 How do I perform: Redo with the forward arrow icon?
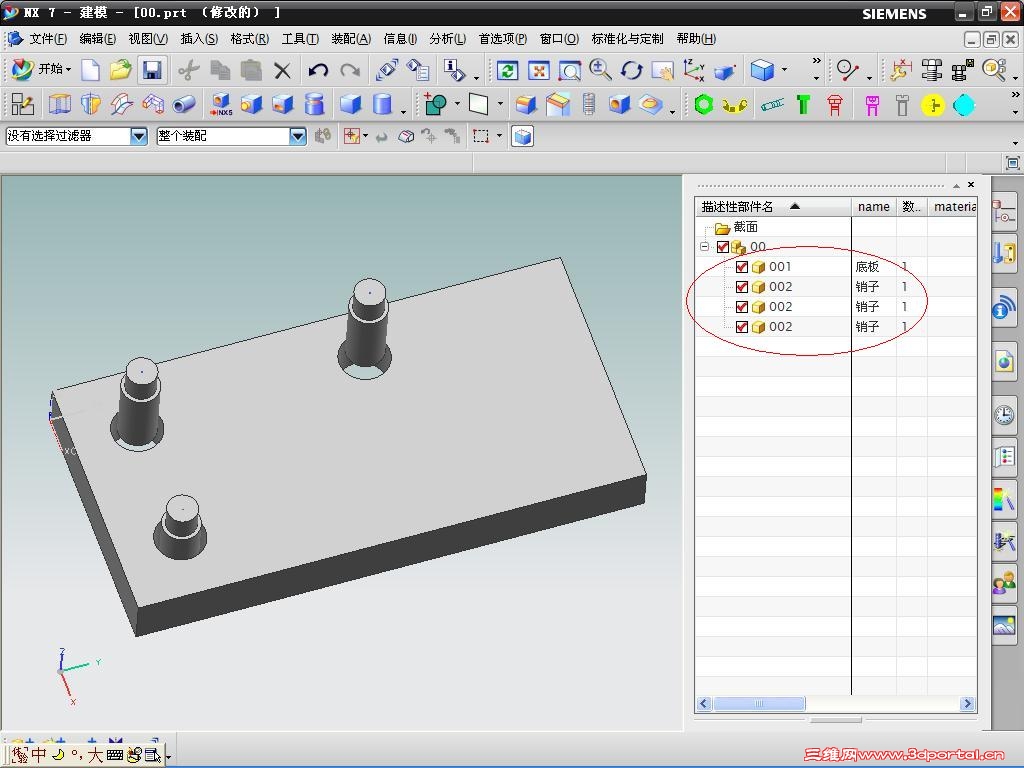point(350,70)
